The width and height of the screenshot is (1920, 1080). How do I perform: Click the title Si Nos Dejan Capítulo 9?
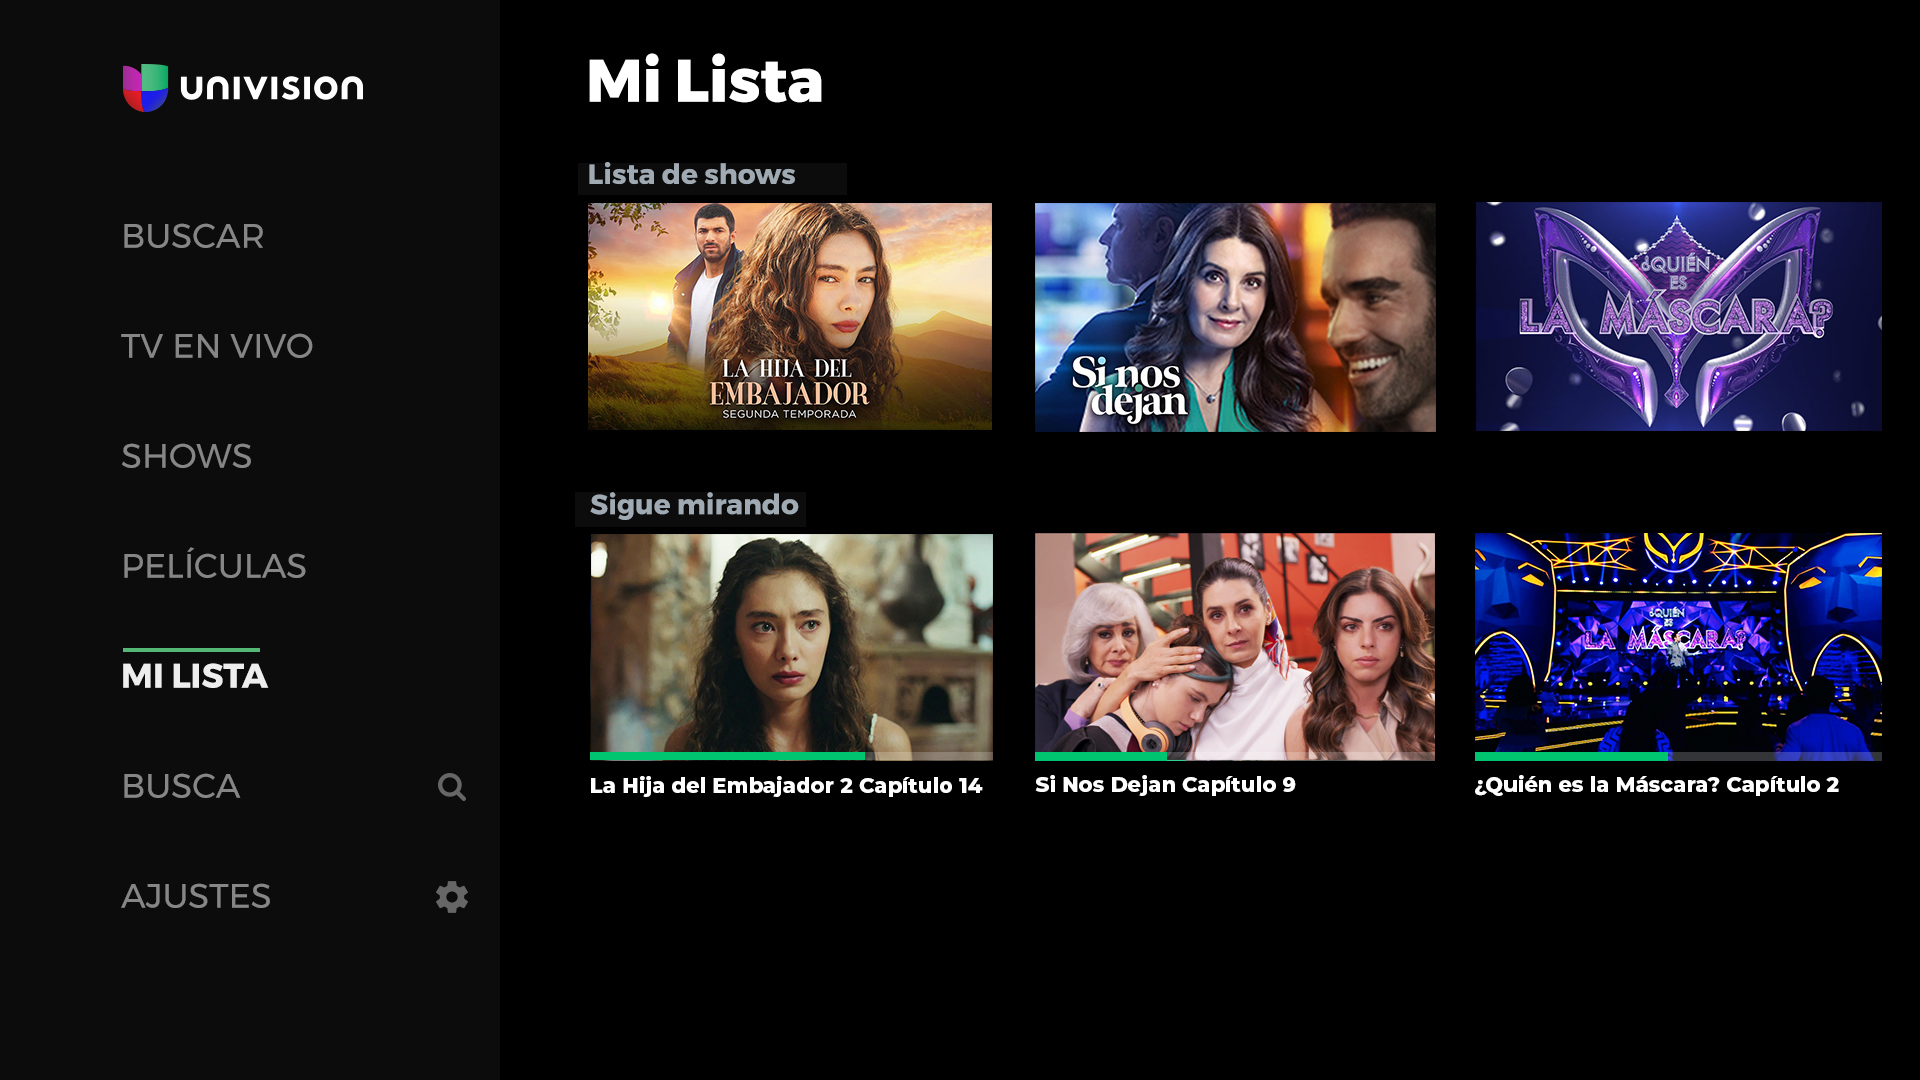(x=1165, y=785)
